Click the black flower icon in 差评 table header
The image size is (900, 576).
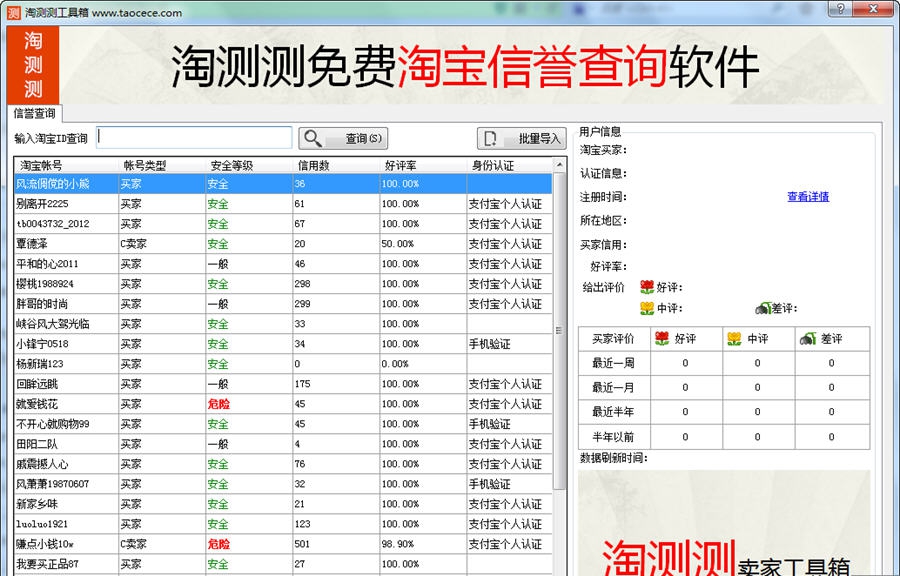[x=808, y=339]
